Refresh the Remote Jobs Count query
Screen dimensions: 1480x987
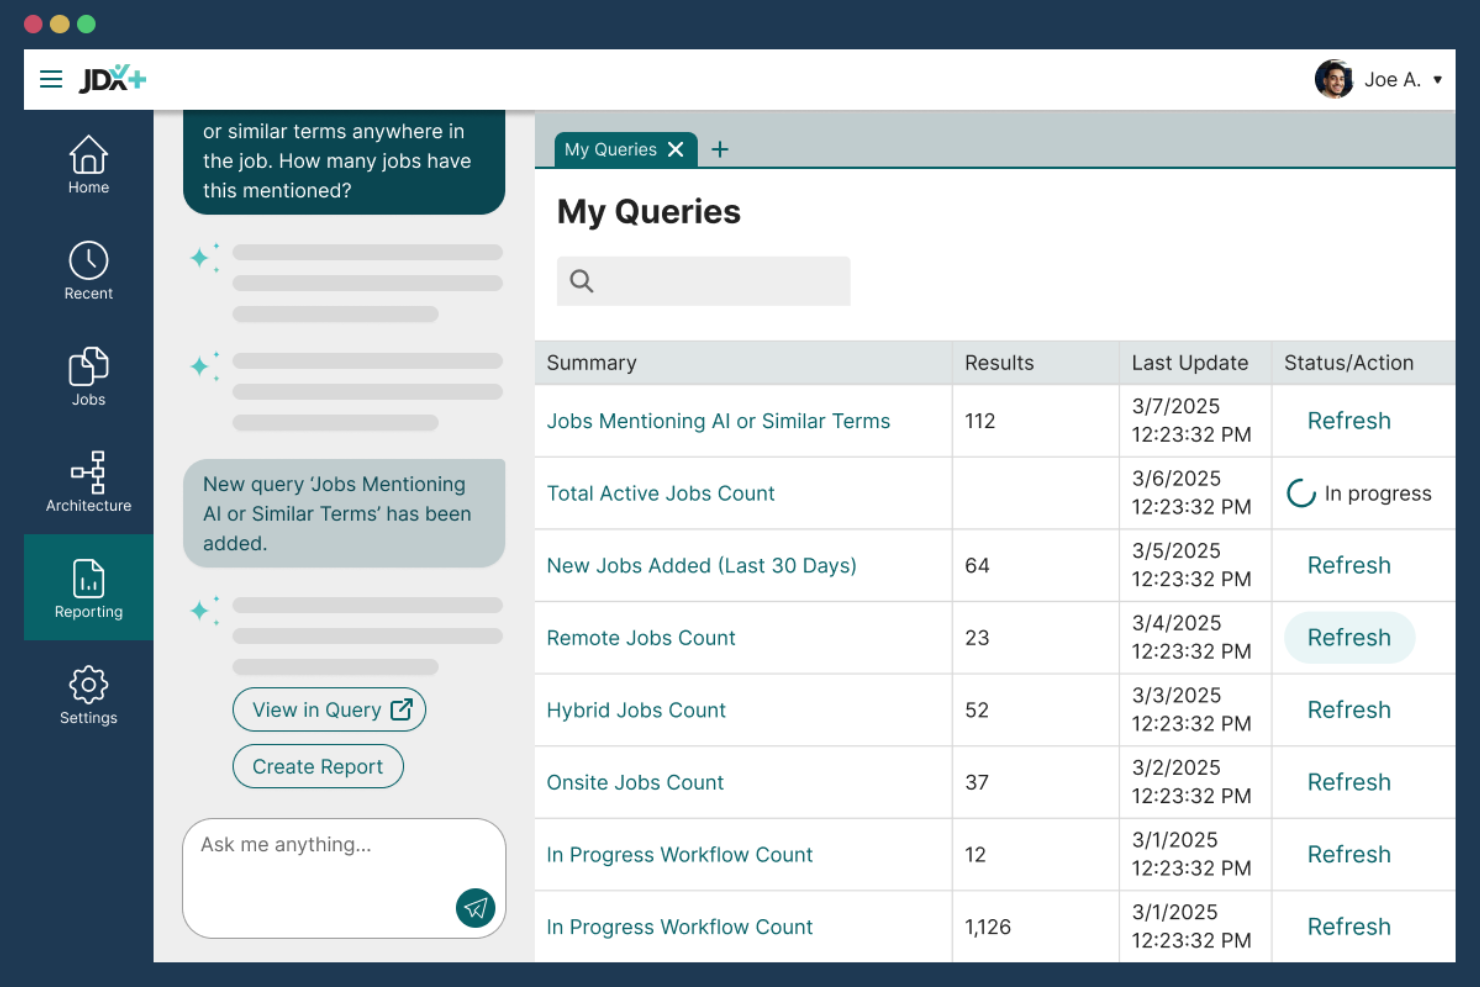[1349, 637]
